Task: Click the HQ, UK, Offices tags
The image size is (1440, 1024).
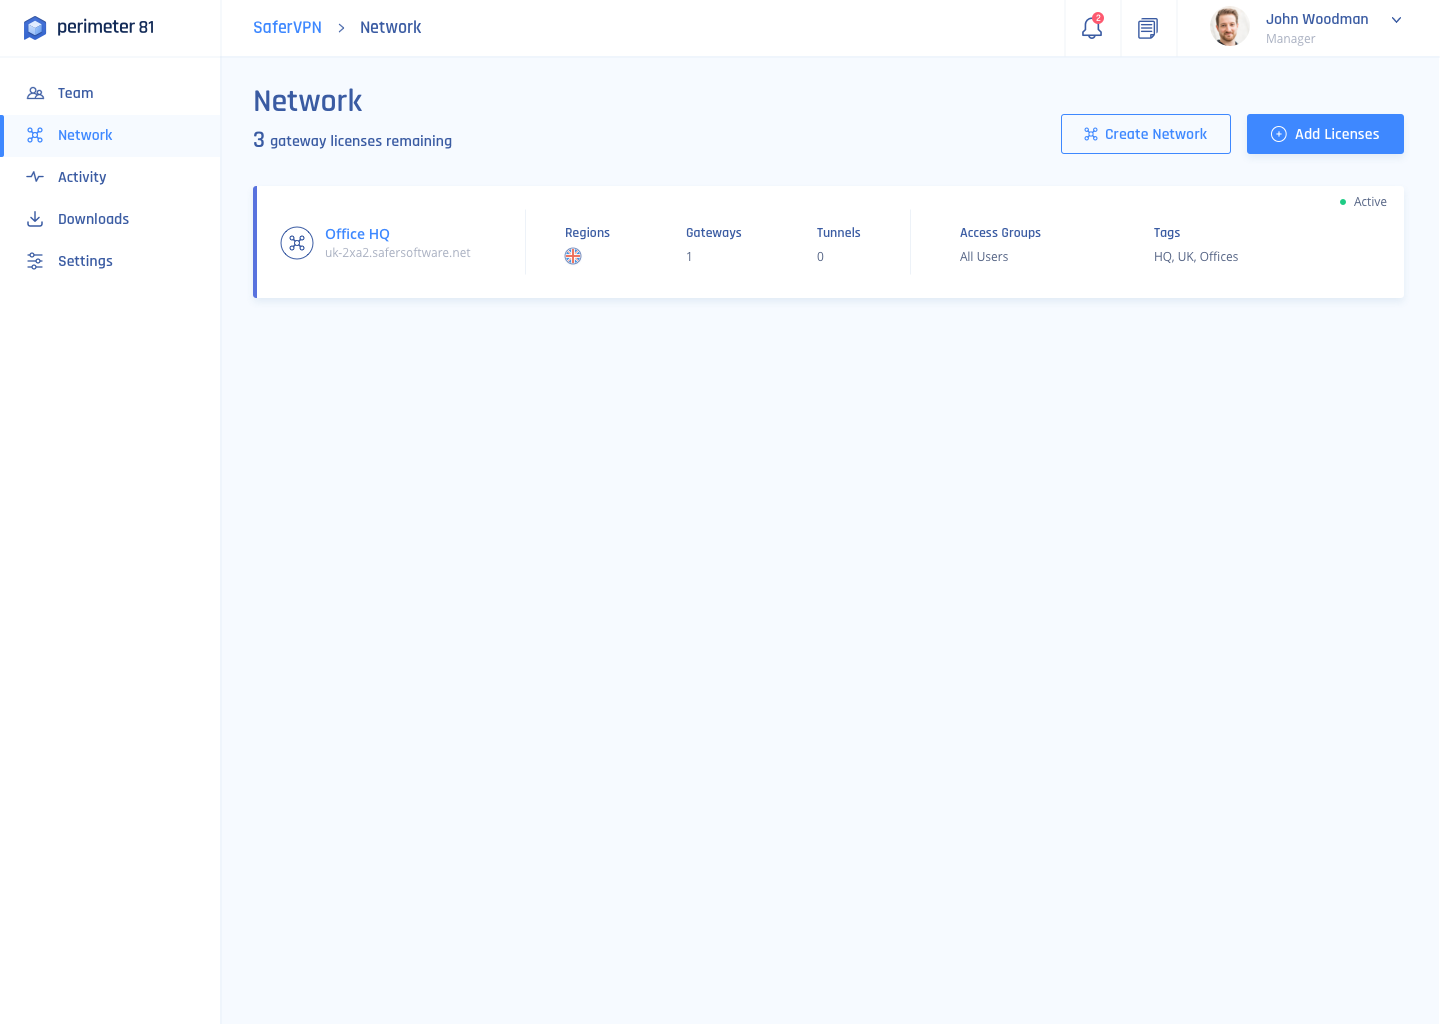Action: click(1196, 257)
